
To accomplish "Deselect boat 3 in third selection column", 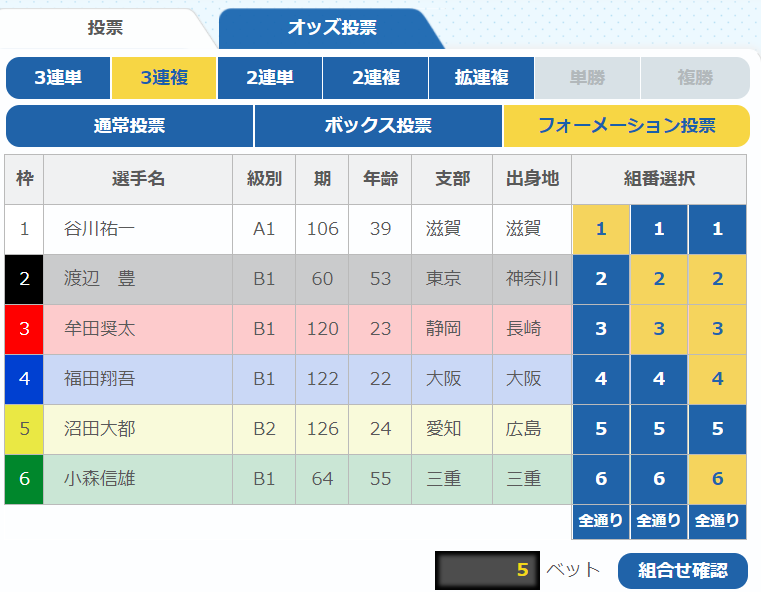I will point(717,329).
